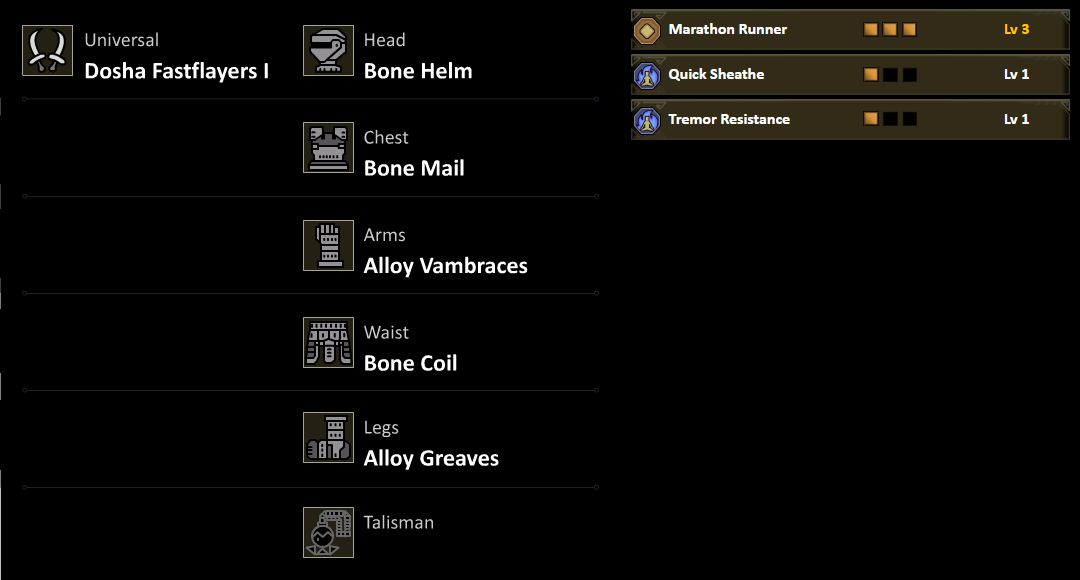Click the Talisman slot label
Screen dimensions: 1080x580
click(398, 522)
